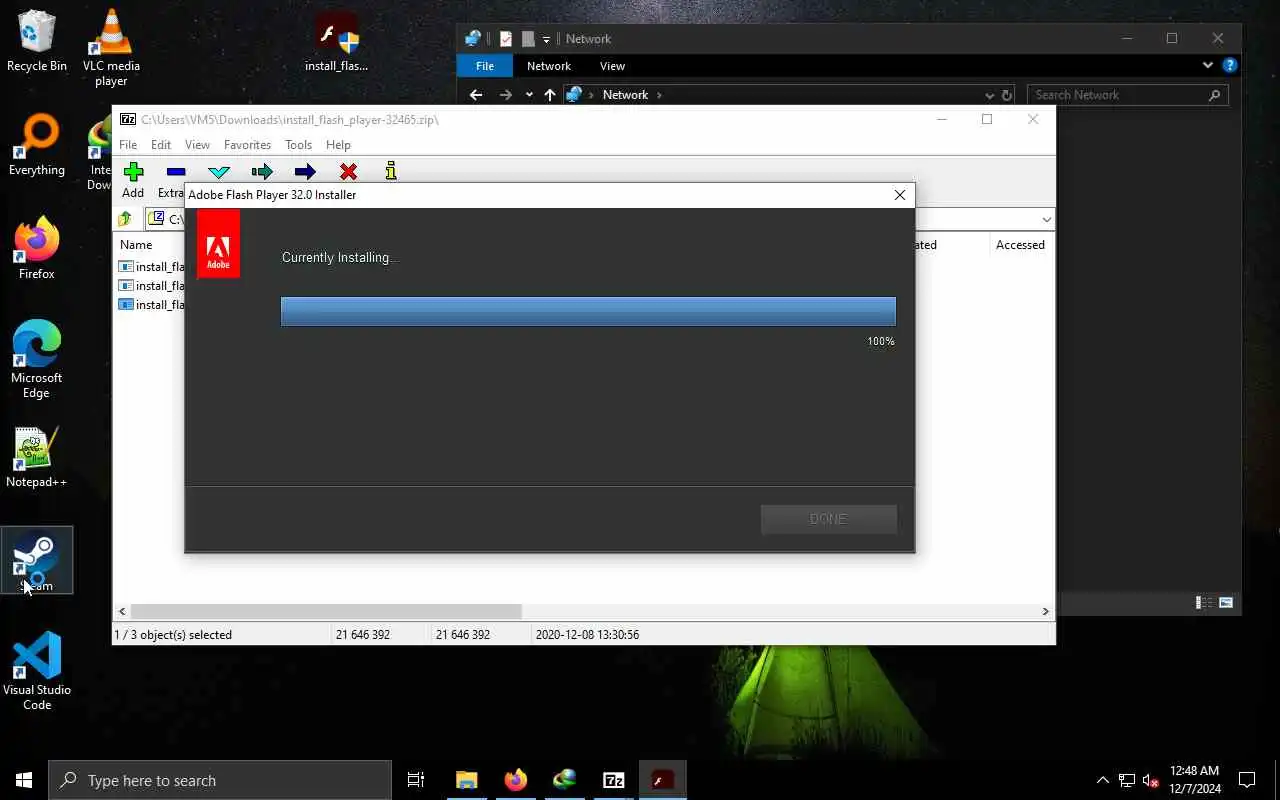Click the taskbar clock showing 12:48 AM

pyautogui.click(x=1194, y=780)
